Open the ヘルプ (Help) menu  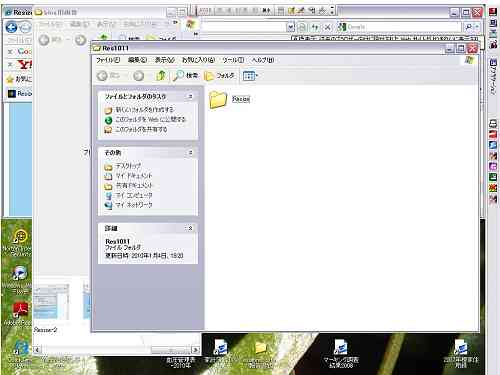pos(263,60)
